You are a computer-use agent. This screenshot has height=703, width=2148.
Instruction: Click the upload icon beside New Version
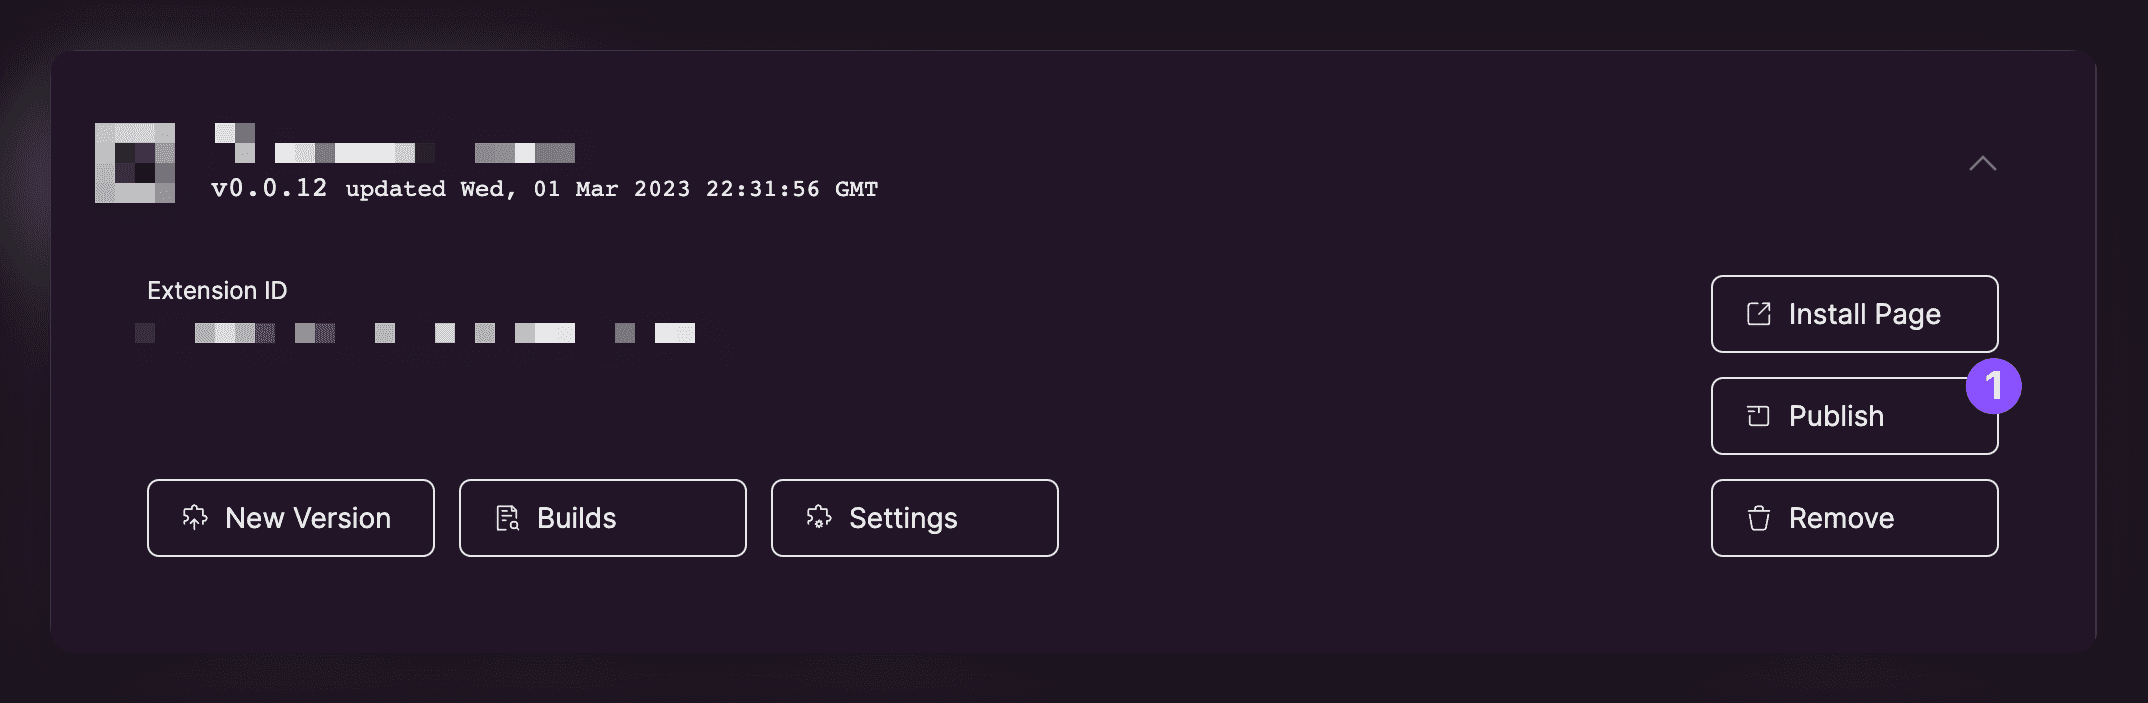[x=195, y=518]
